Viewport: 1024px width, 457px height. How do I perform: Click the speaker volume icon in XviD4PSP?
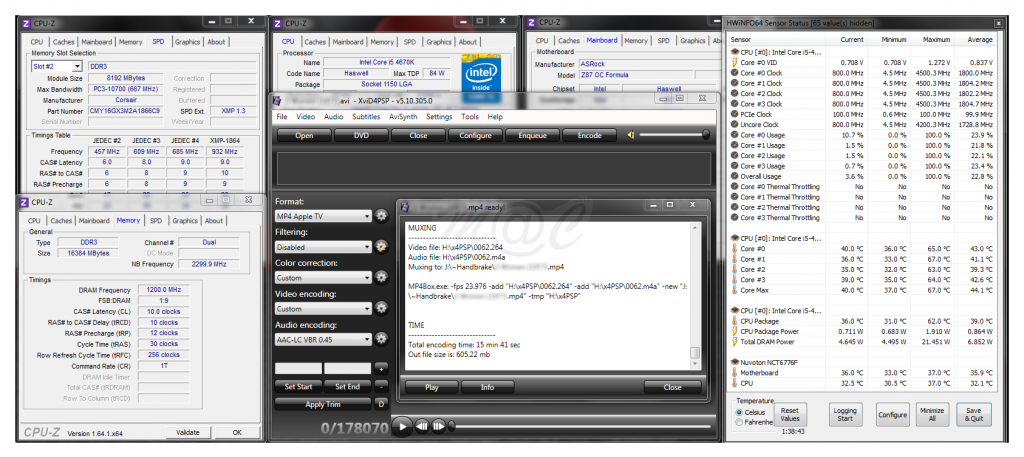click(631, 135)
